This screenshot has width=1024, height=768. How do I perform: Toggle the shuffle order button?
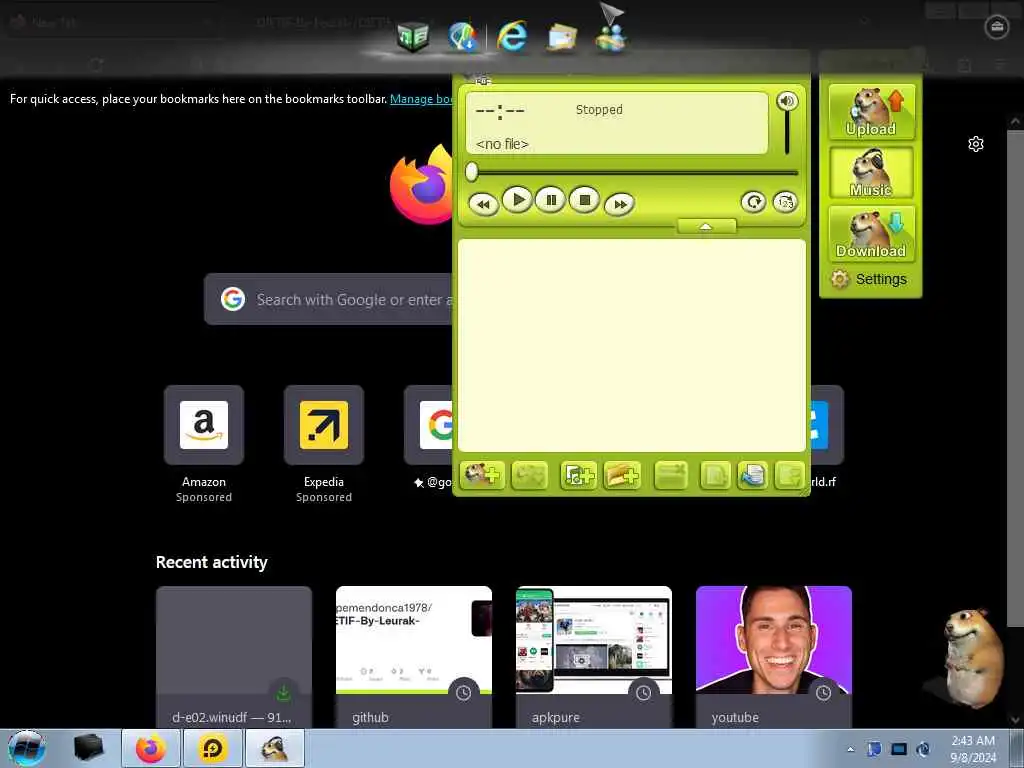click(x=785, y=202)
